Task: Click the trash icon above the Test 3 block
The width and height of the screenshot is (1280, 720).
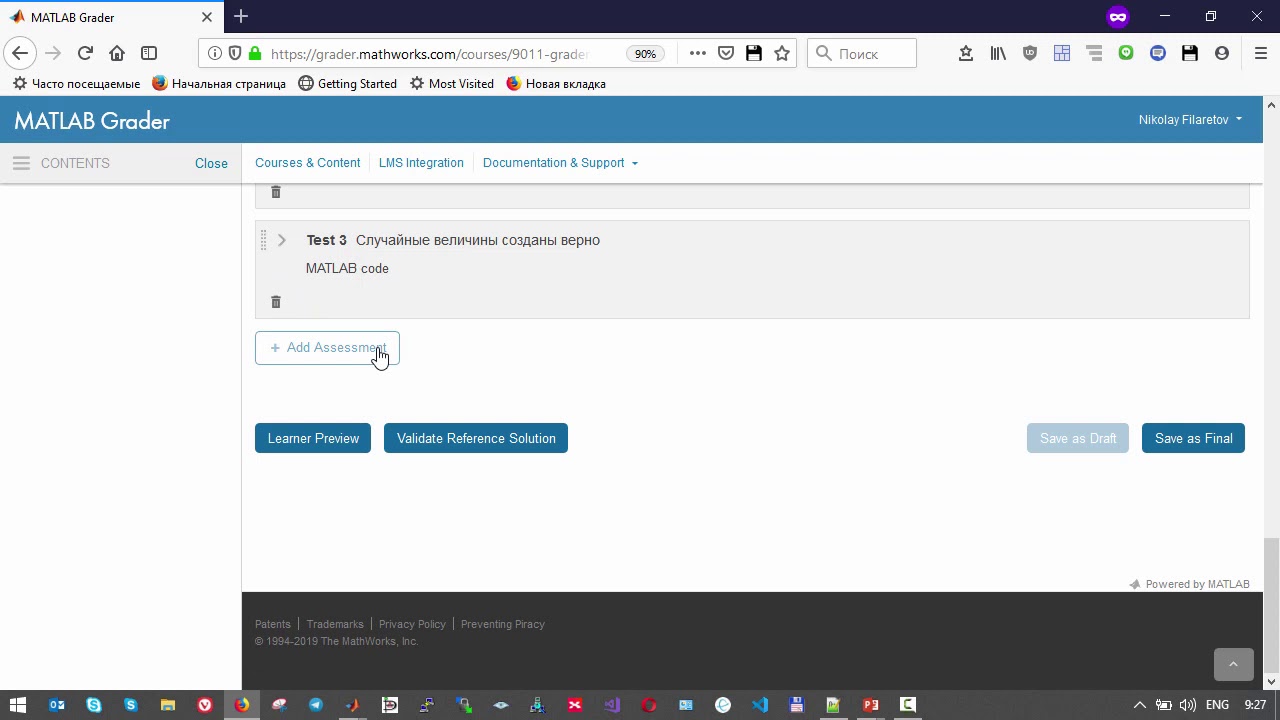Action: (x=276, y=192)
